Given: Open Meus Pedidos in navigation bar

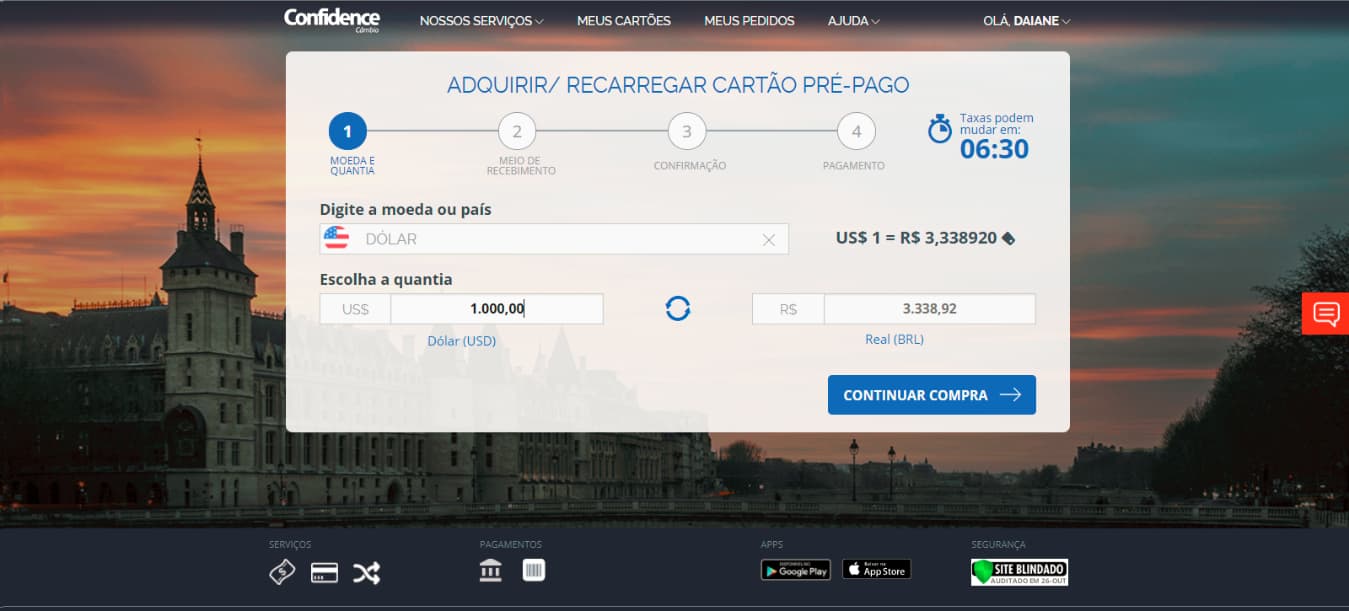Looking at the screenshot, I should tap(749, 21).
